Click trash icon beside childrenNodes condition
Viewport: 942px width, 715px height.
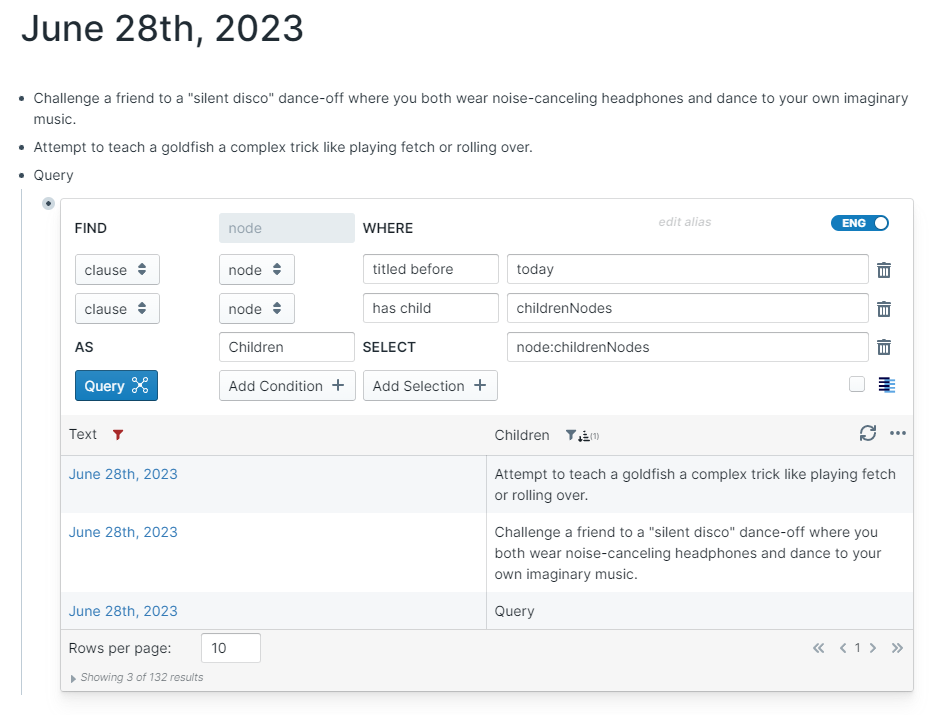(884, 309)
